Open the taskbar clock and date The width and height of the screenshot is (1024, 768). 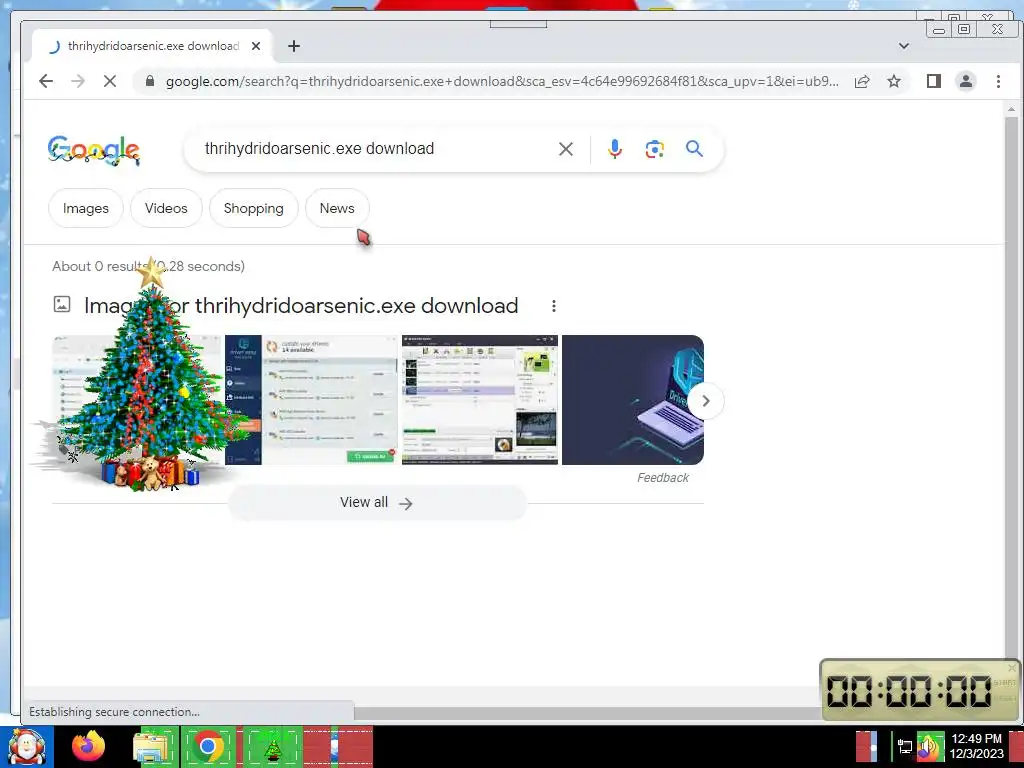coord(976,746)
